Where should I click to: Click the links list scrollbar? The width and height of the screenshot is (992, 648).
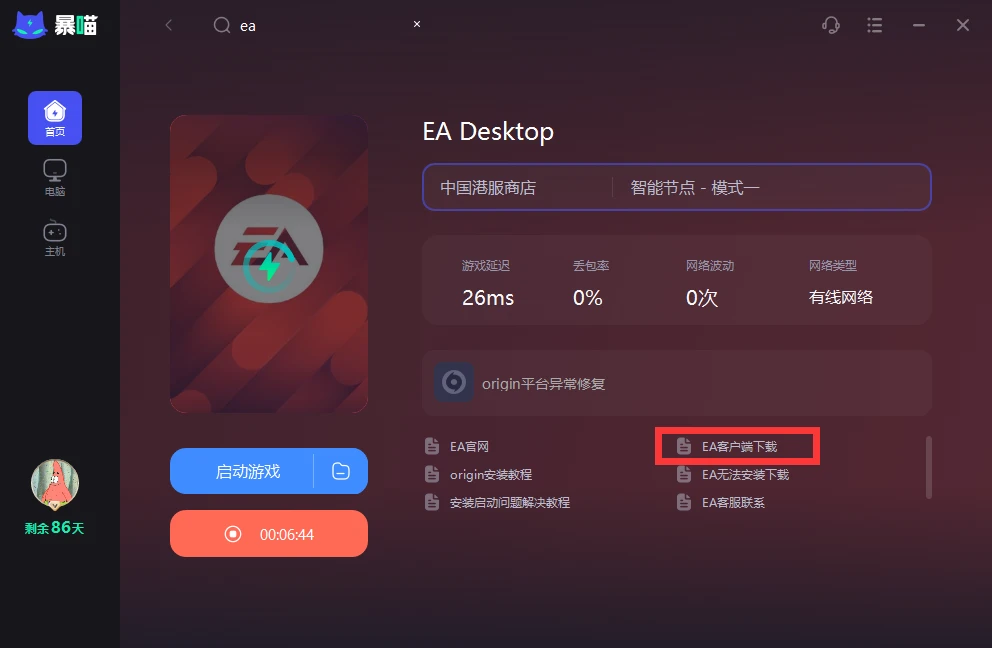tap(929, 468)
